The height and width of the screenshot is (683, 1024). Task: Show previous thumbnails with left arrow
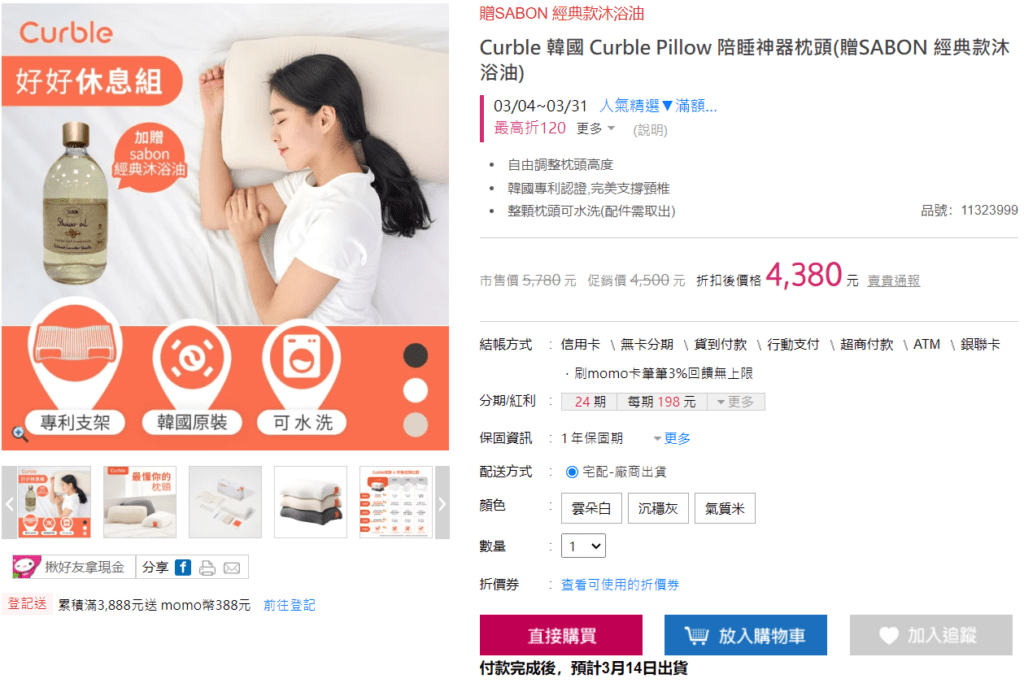(x=9, y=503)
